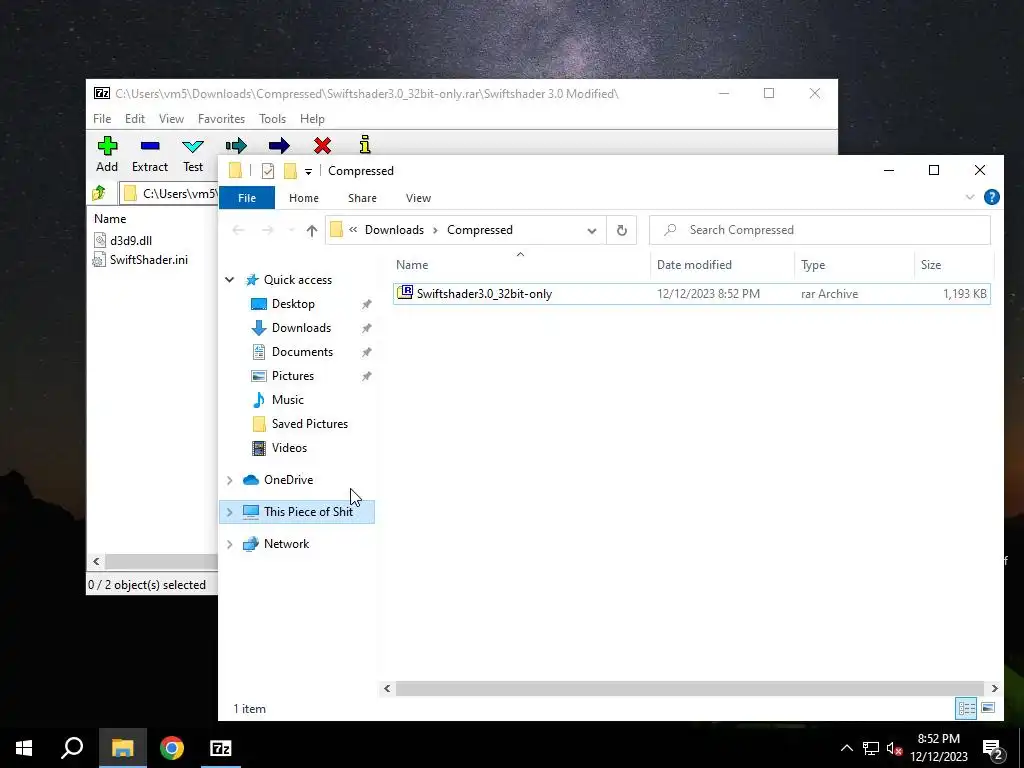Viewport: 1024px width, 768px height.
Task: Open the Quick Access Toolbar customize dropdown
Action: (308, 171)
